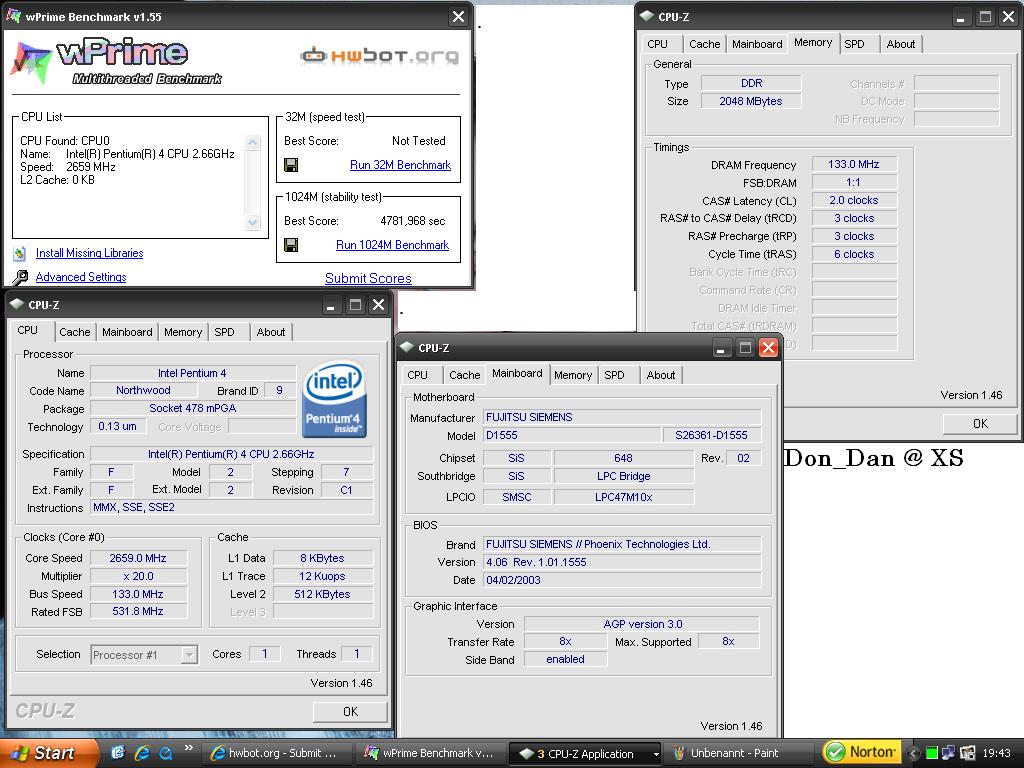
Task: Click the save icon beside Run 32M Benchmark
Action: [x=291, y=165]
